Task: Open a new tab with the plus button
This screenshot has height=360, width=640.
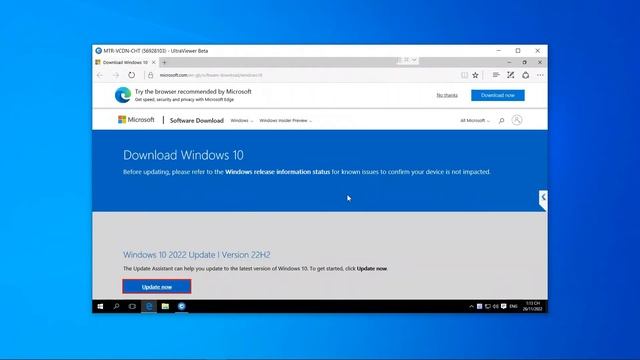Action: click(164, 62)
